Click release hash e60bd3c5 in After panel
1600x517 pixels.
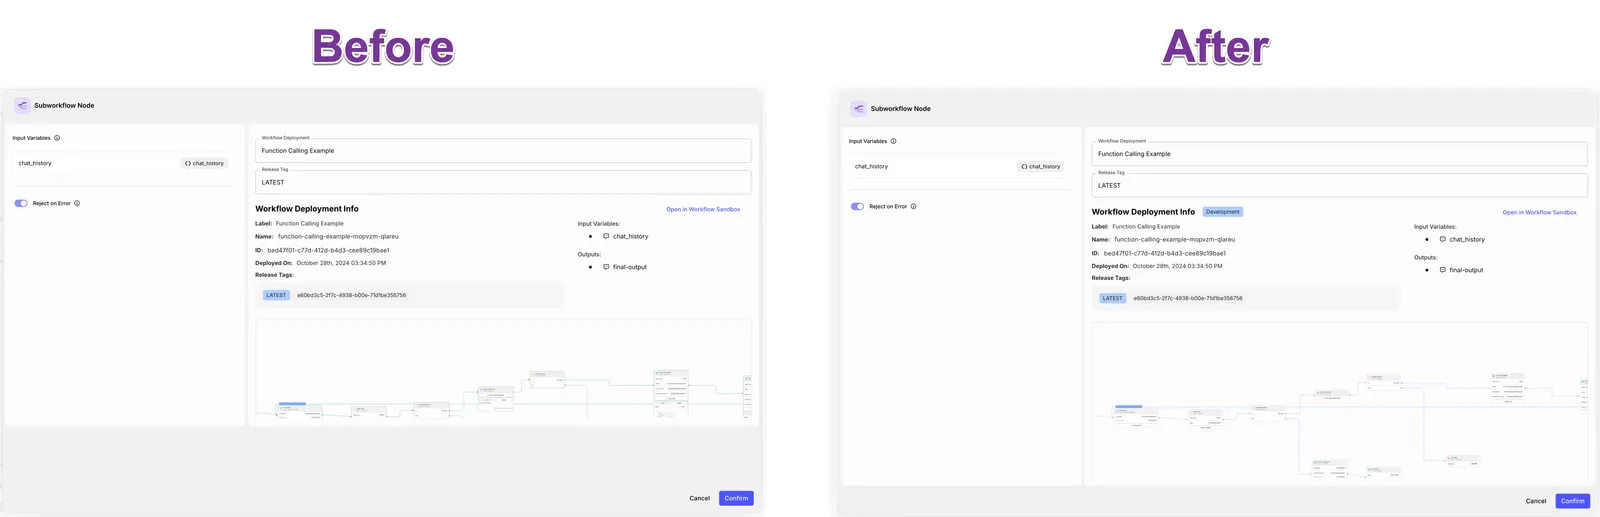[1187, 298]
